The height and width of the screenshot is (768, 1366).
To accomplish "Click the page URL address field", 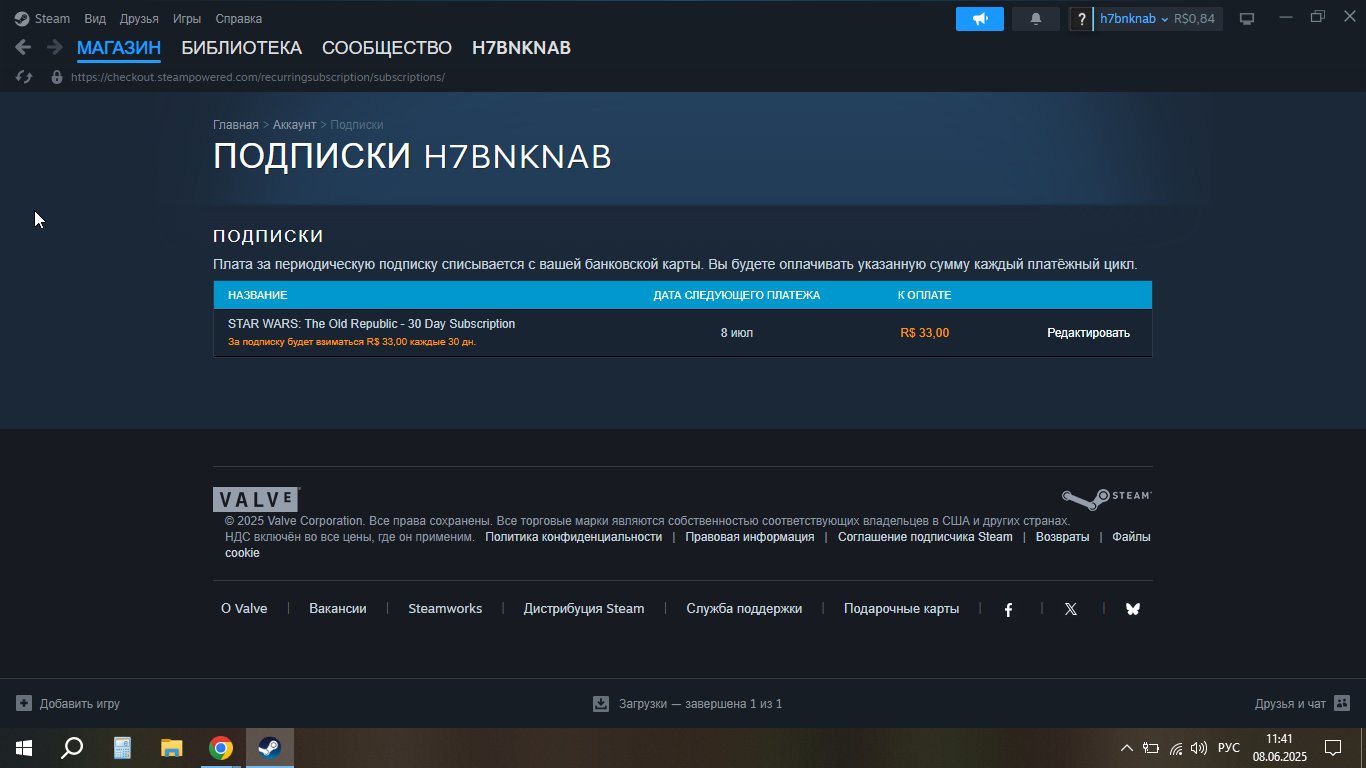I will pos(258,77).
